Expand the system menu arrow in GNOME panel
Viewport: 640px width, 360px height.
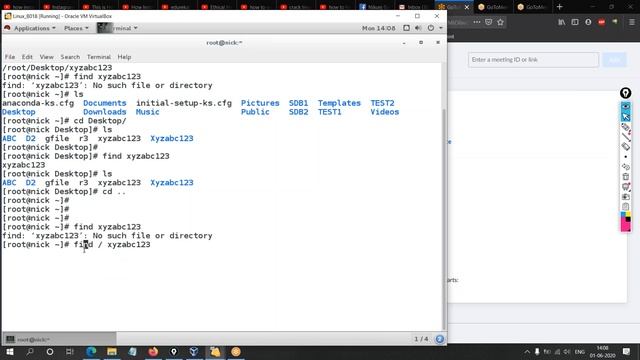pyautogui.click(x=441, y=28)
